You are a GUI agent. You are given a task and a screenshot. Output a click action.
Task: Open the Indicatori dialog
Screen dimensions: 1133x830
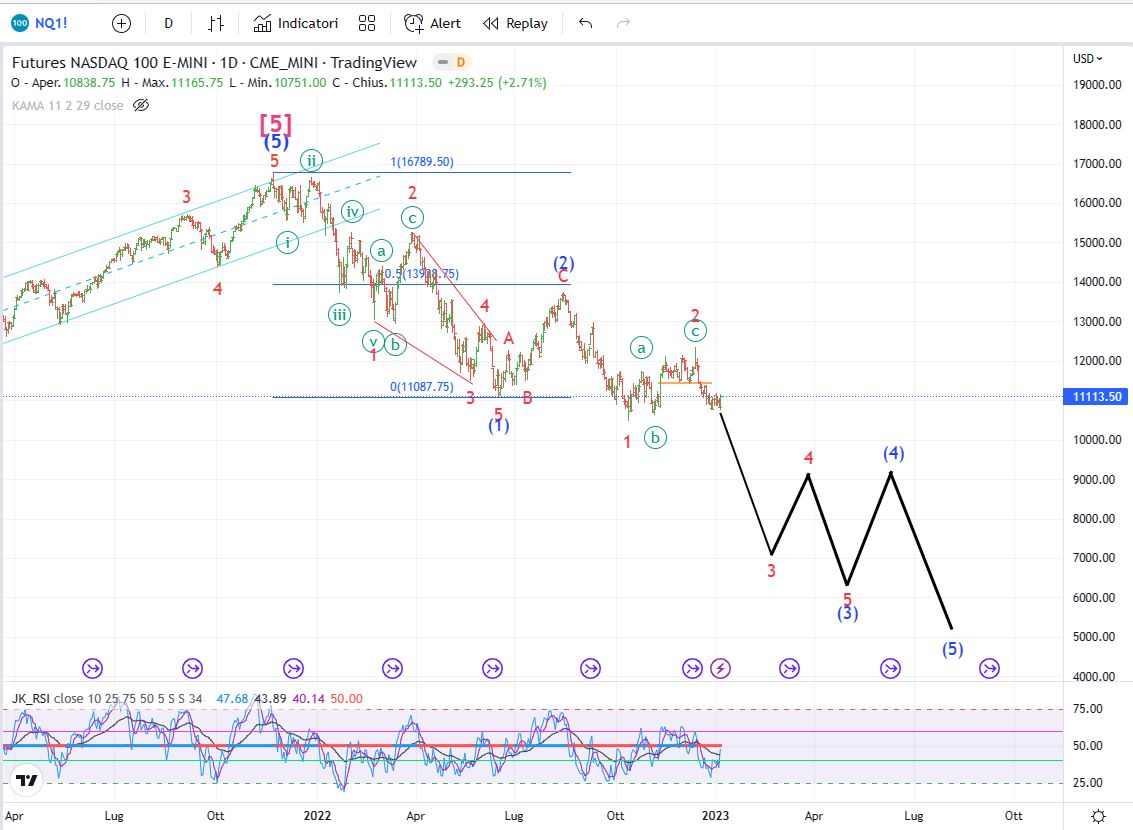tap(296, 23)
